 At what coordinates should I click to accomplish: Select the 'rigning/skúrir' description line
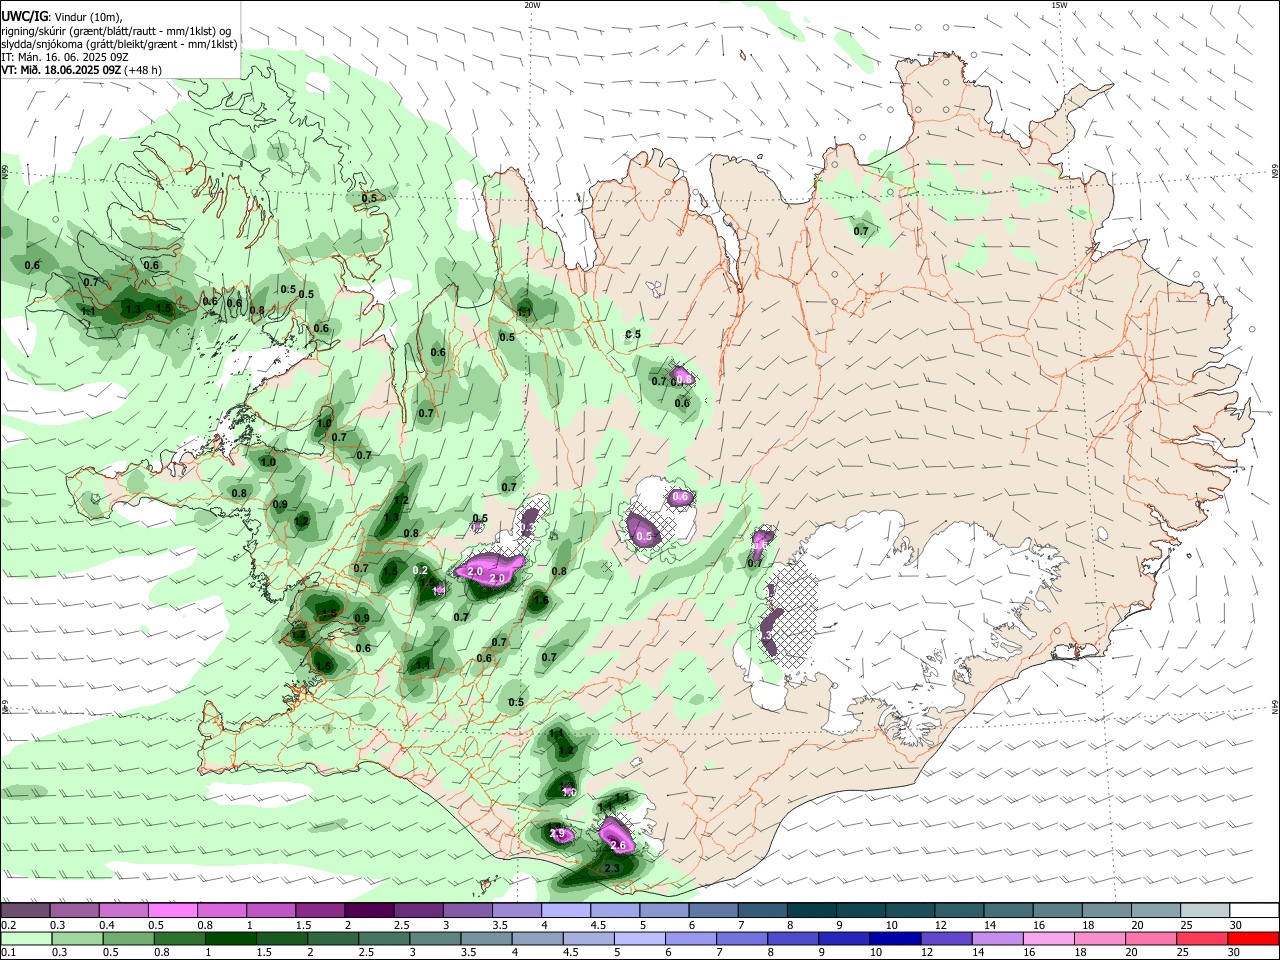[x=116, y=31]
